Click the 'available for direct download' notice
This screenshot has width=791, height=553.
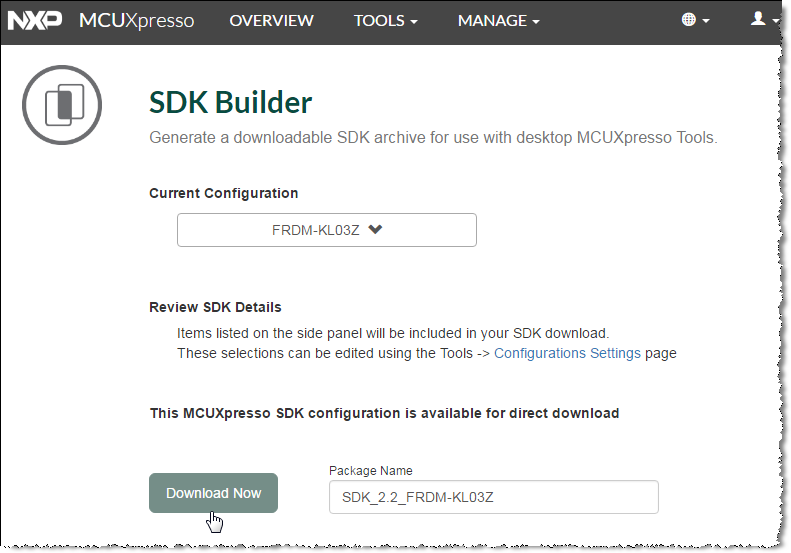pyautogui.click(x=384, y=413)
